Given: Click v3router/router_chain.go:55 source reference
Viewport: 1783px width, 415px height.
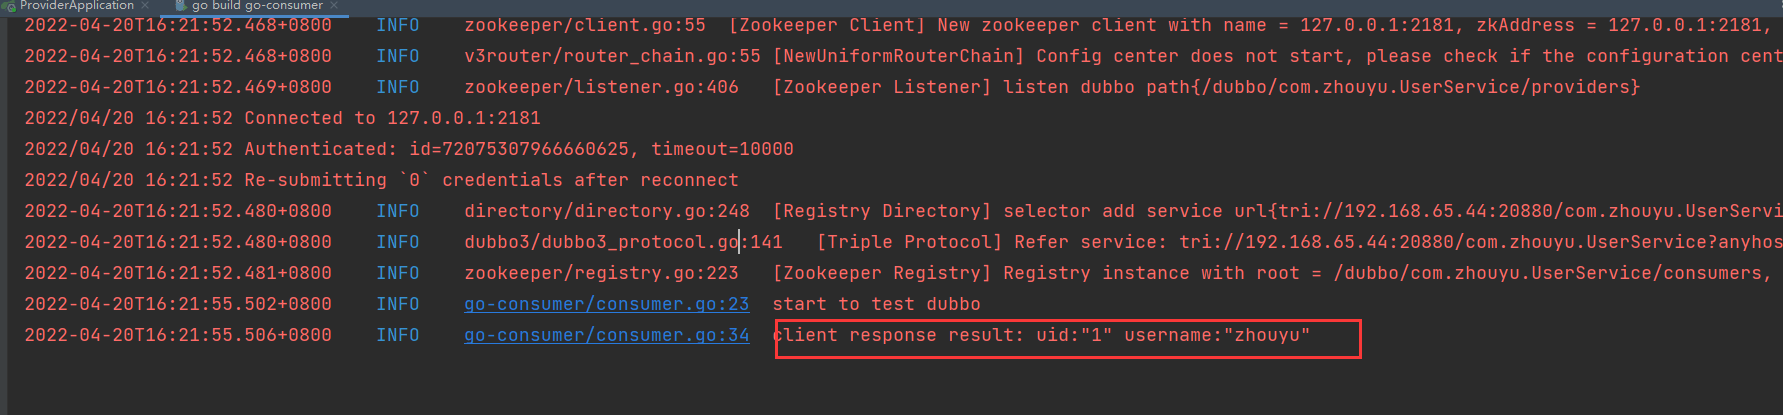Looking at the screenshot, I should [612, 56].
